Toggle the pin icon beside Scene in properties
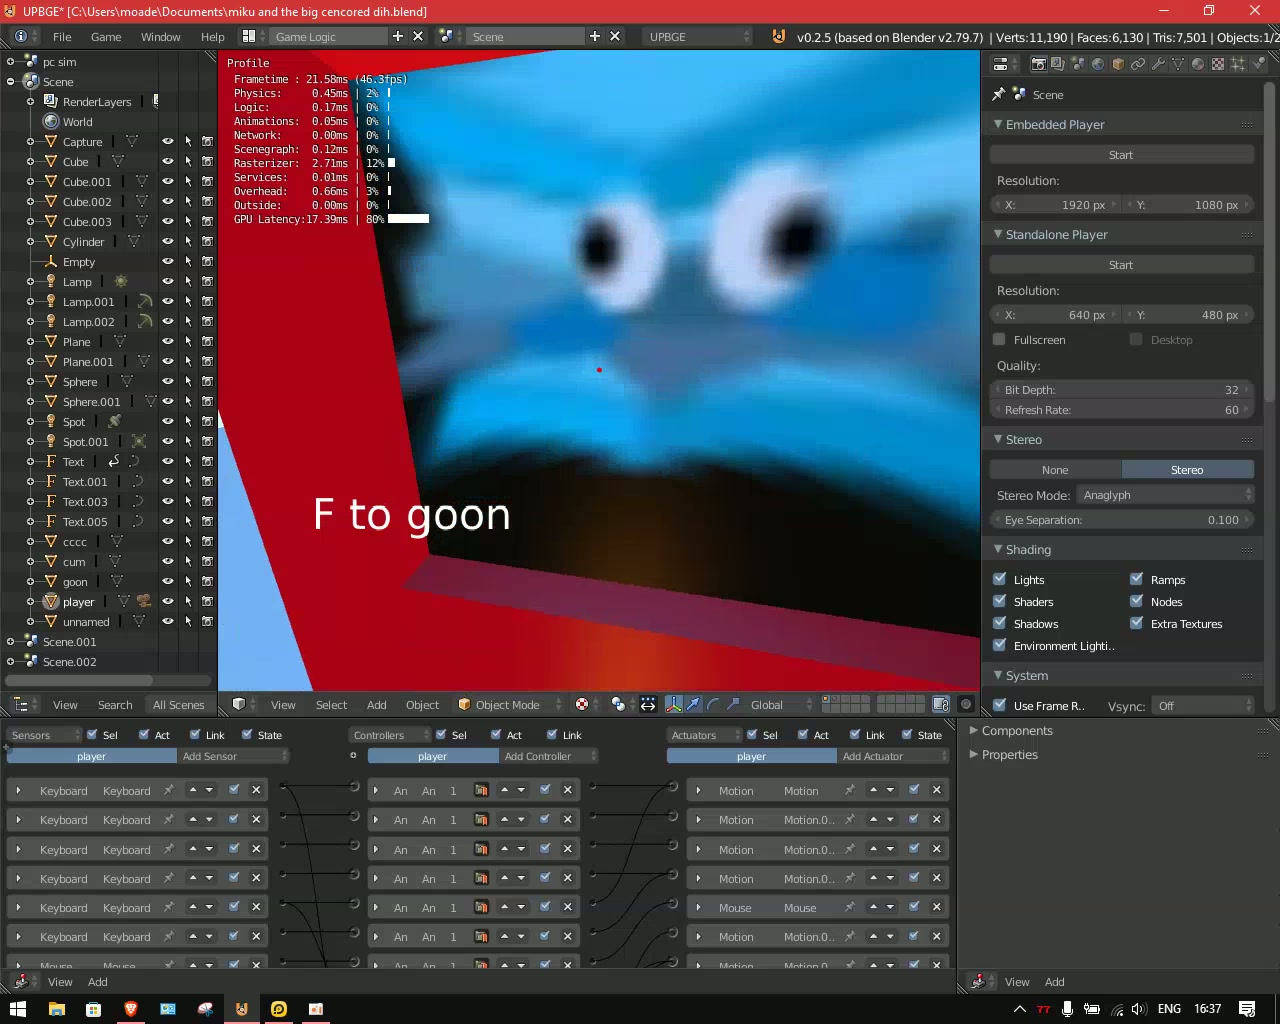The width and height of the screenshot is (1280, 1024). [998, 94]
